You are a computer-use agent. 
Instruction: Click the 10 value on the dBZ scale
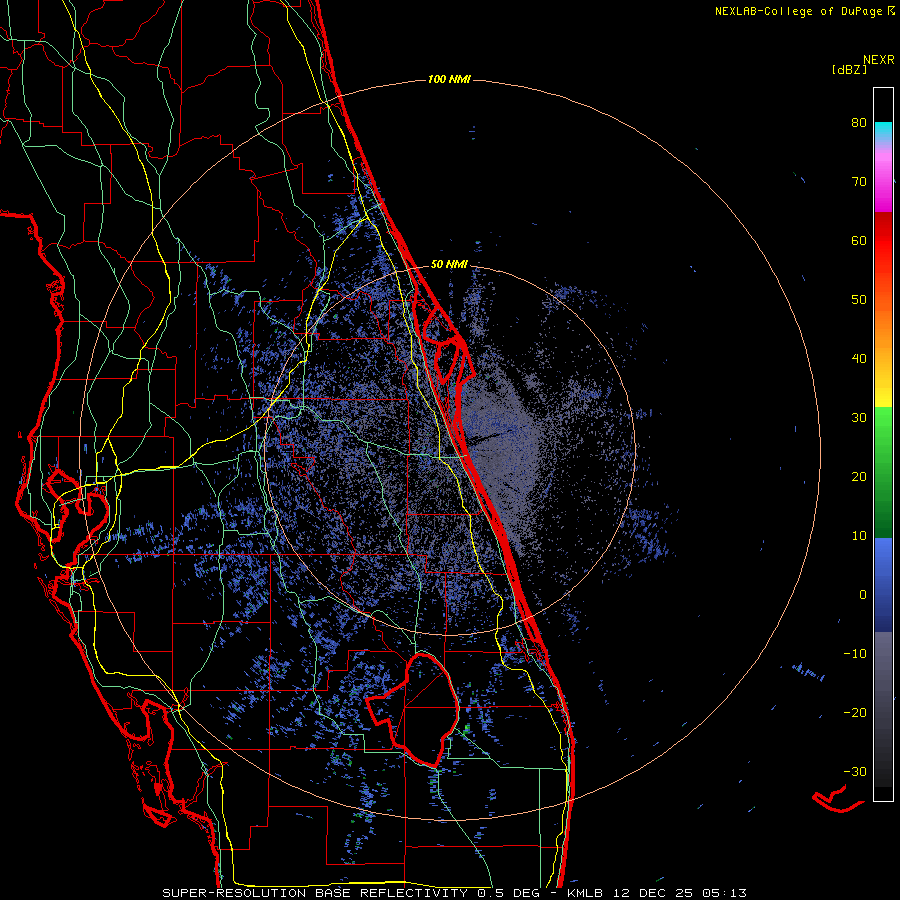(859, 536)
